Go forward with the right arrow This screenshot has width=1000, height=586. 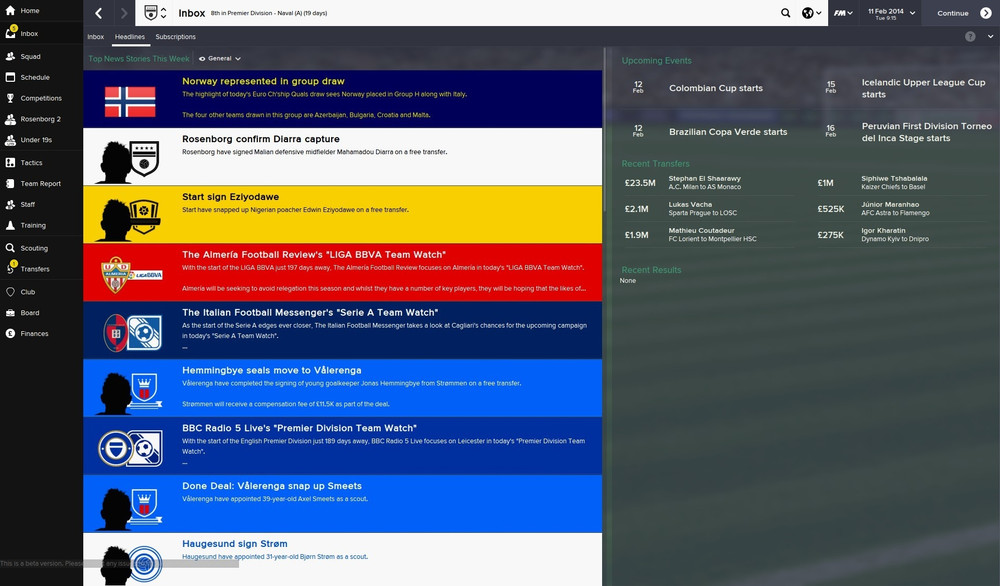tap(124, 13)
